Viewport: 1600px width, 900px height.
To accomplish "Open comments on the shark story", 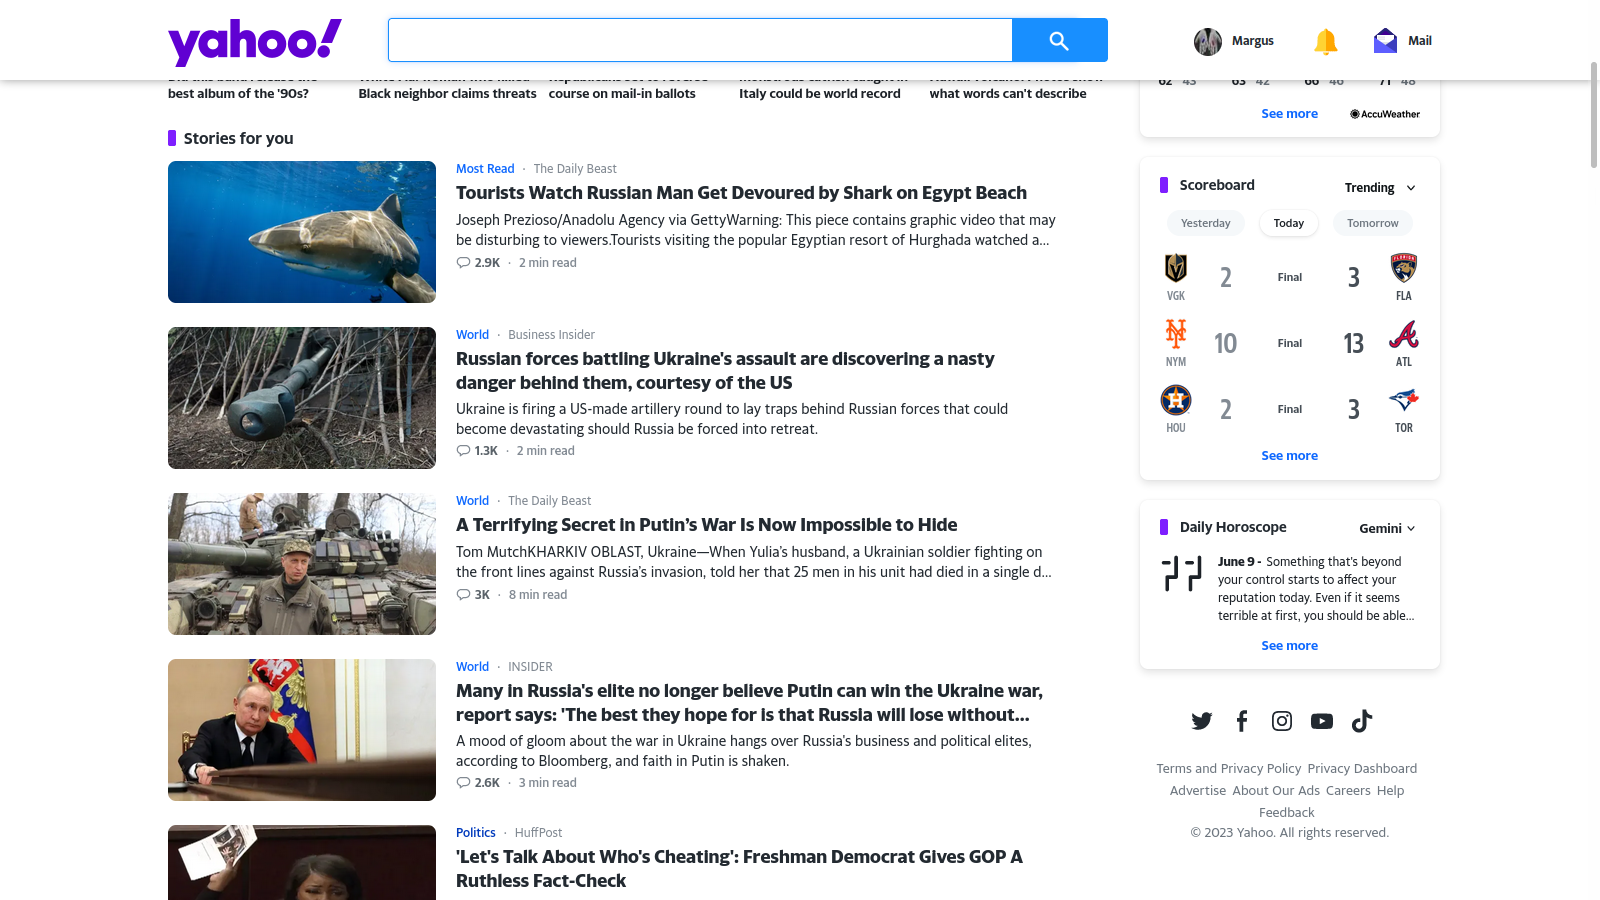I will pyautogui.click(x=478, y=263).
